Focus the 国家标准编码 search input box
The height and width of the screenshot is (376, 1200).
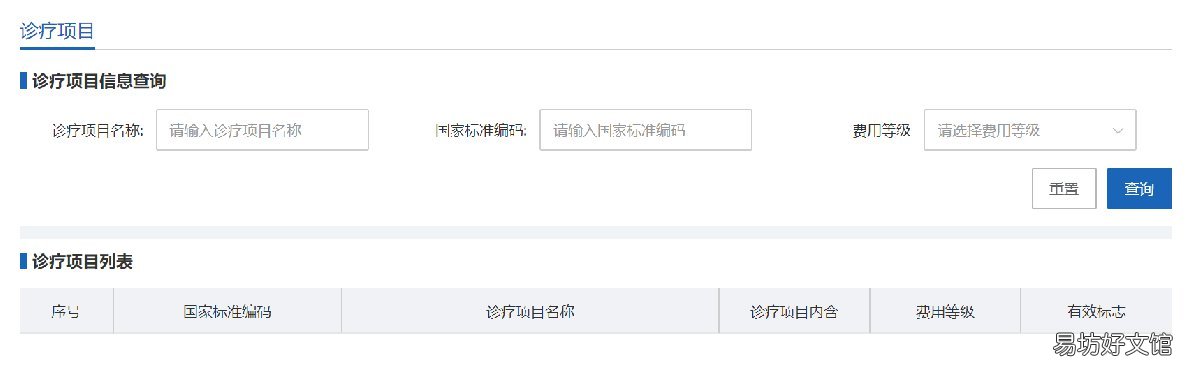click(646, 130)
